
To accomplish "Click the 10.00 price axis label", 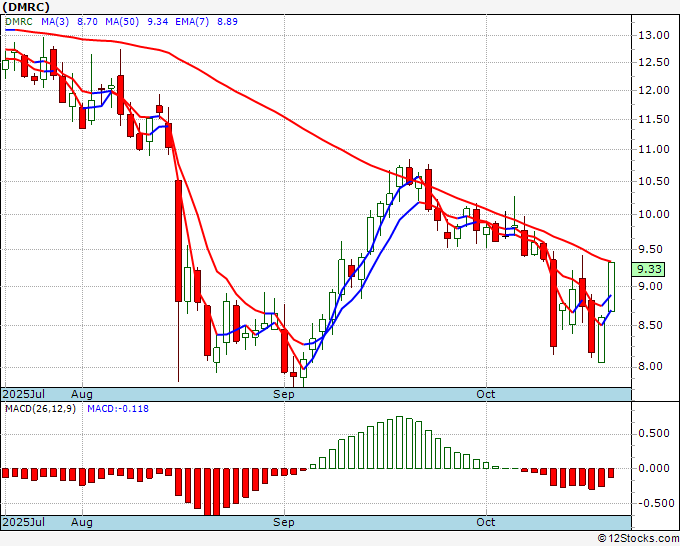I will pyautogui.click(x=654, y=214).
